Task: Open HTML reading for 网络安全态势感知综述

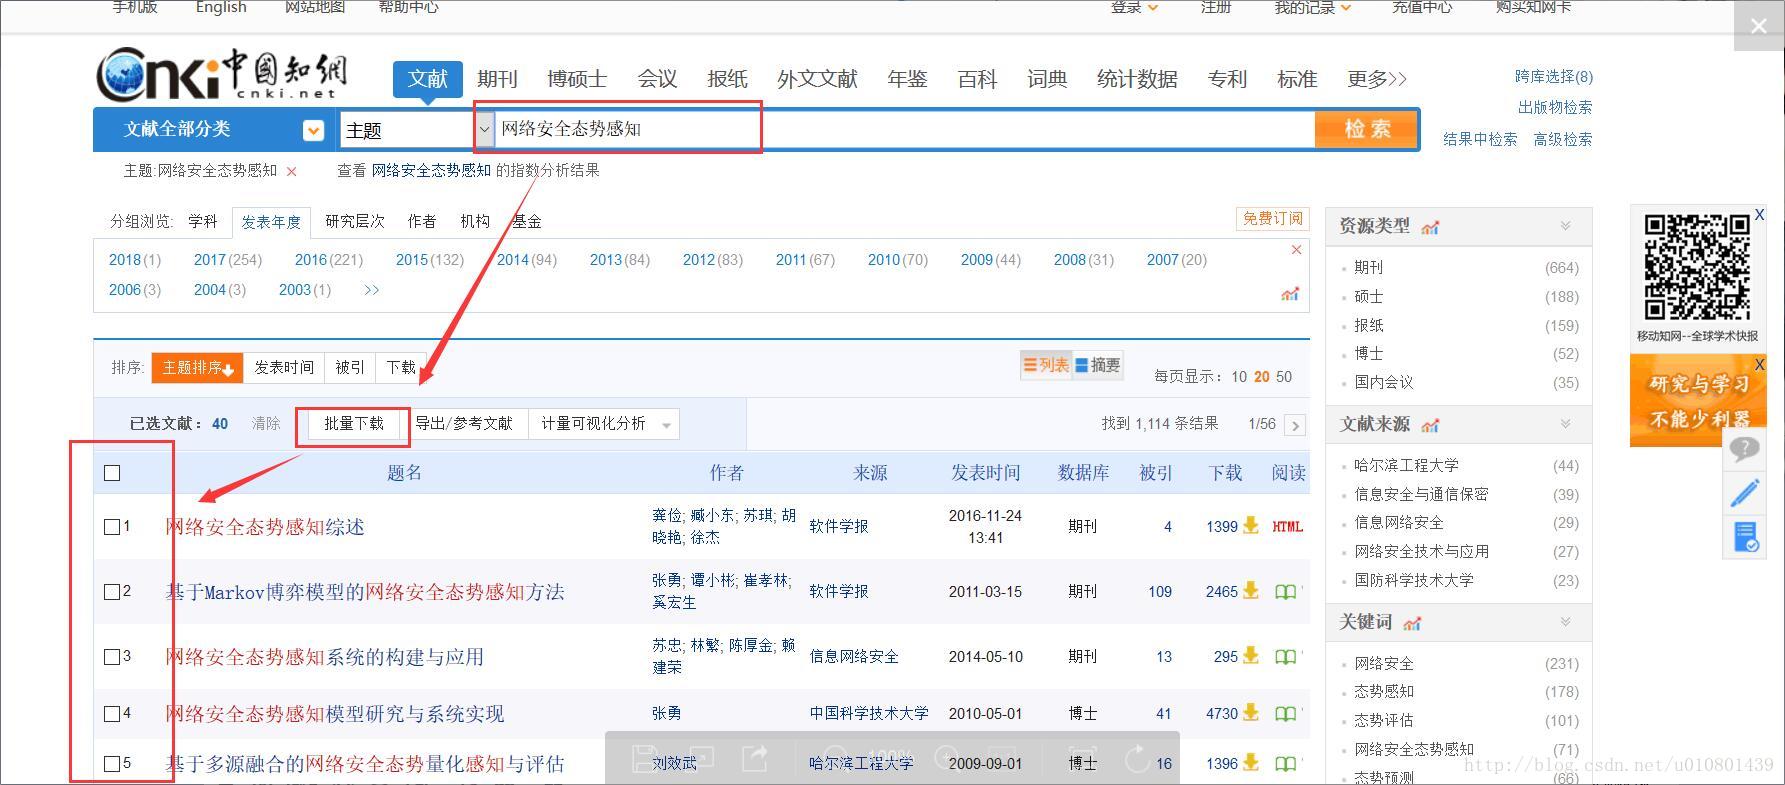Action: click(x=1288, y=526)
